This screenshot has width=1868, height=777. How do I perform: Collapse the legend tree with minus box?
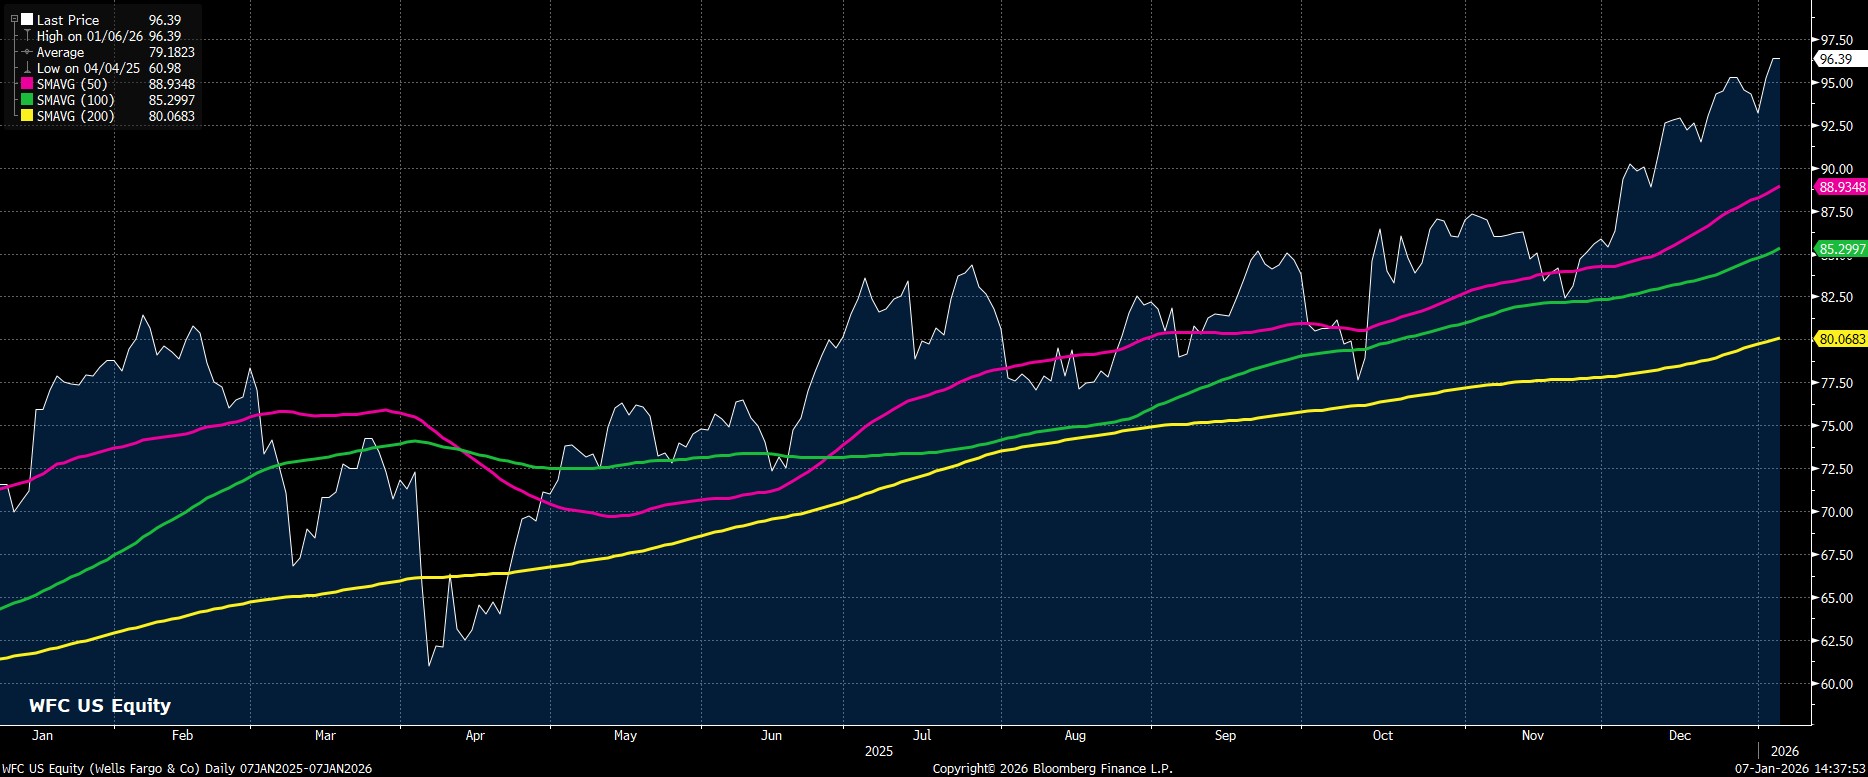(x=14, y=19)
